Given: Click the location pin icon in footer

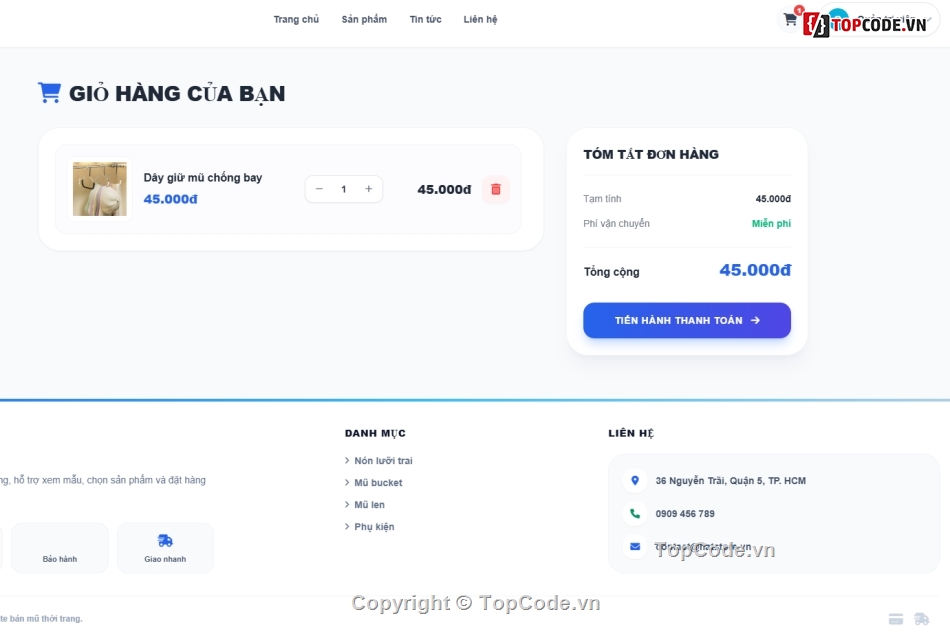Looking at the screenshot, I should point(635,481).
